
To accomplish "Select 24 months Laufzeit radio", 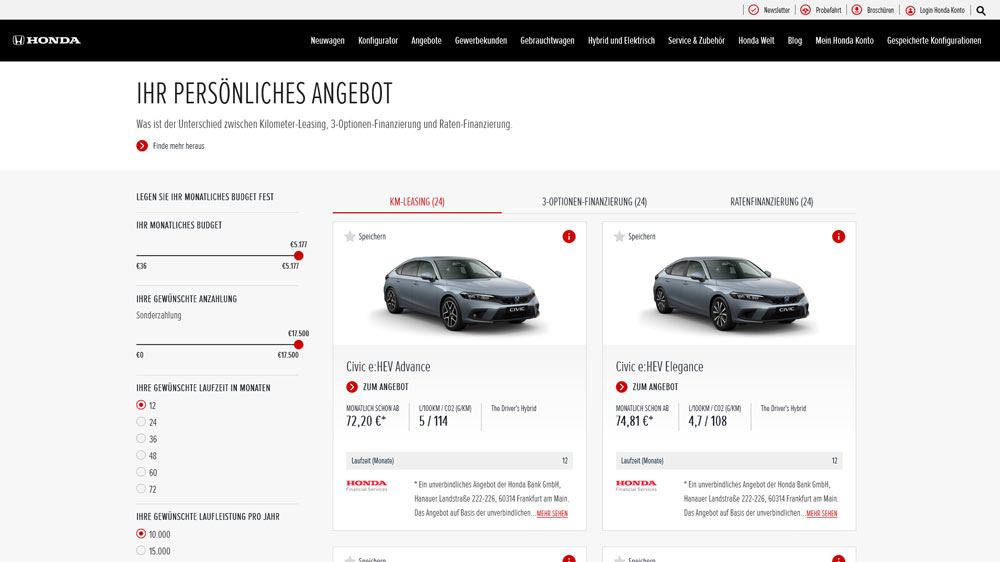I will coord(141,422).
